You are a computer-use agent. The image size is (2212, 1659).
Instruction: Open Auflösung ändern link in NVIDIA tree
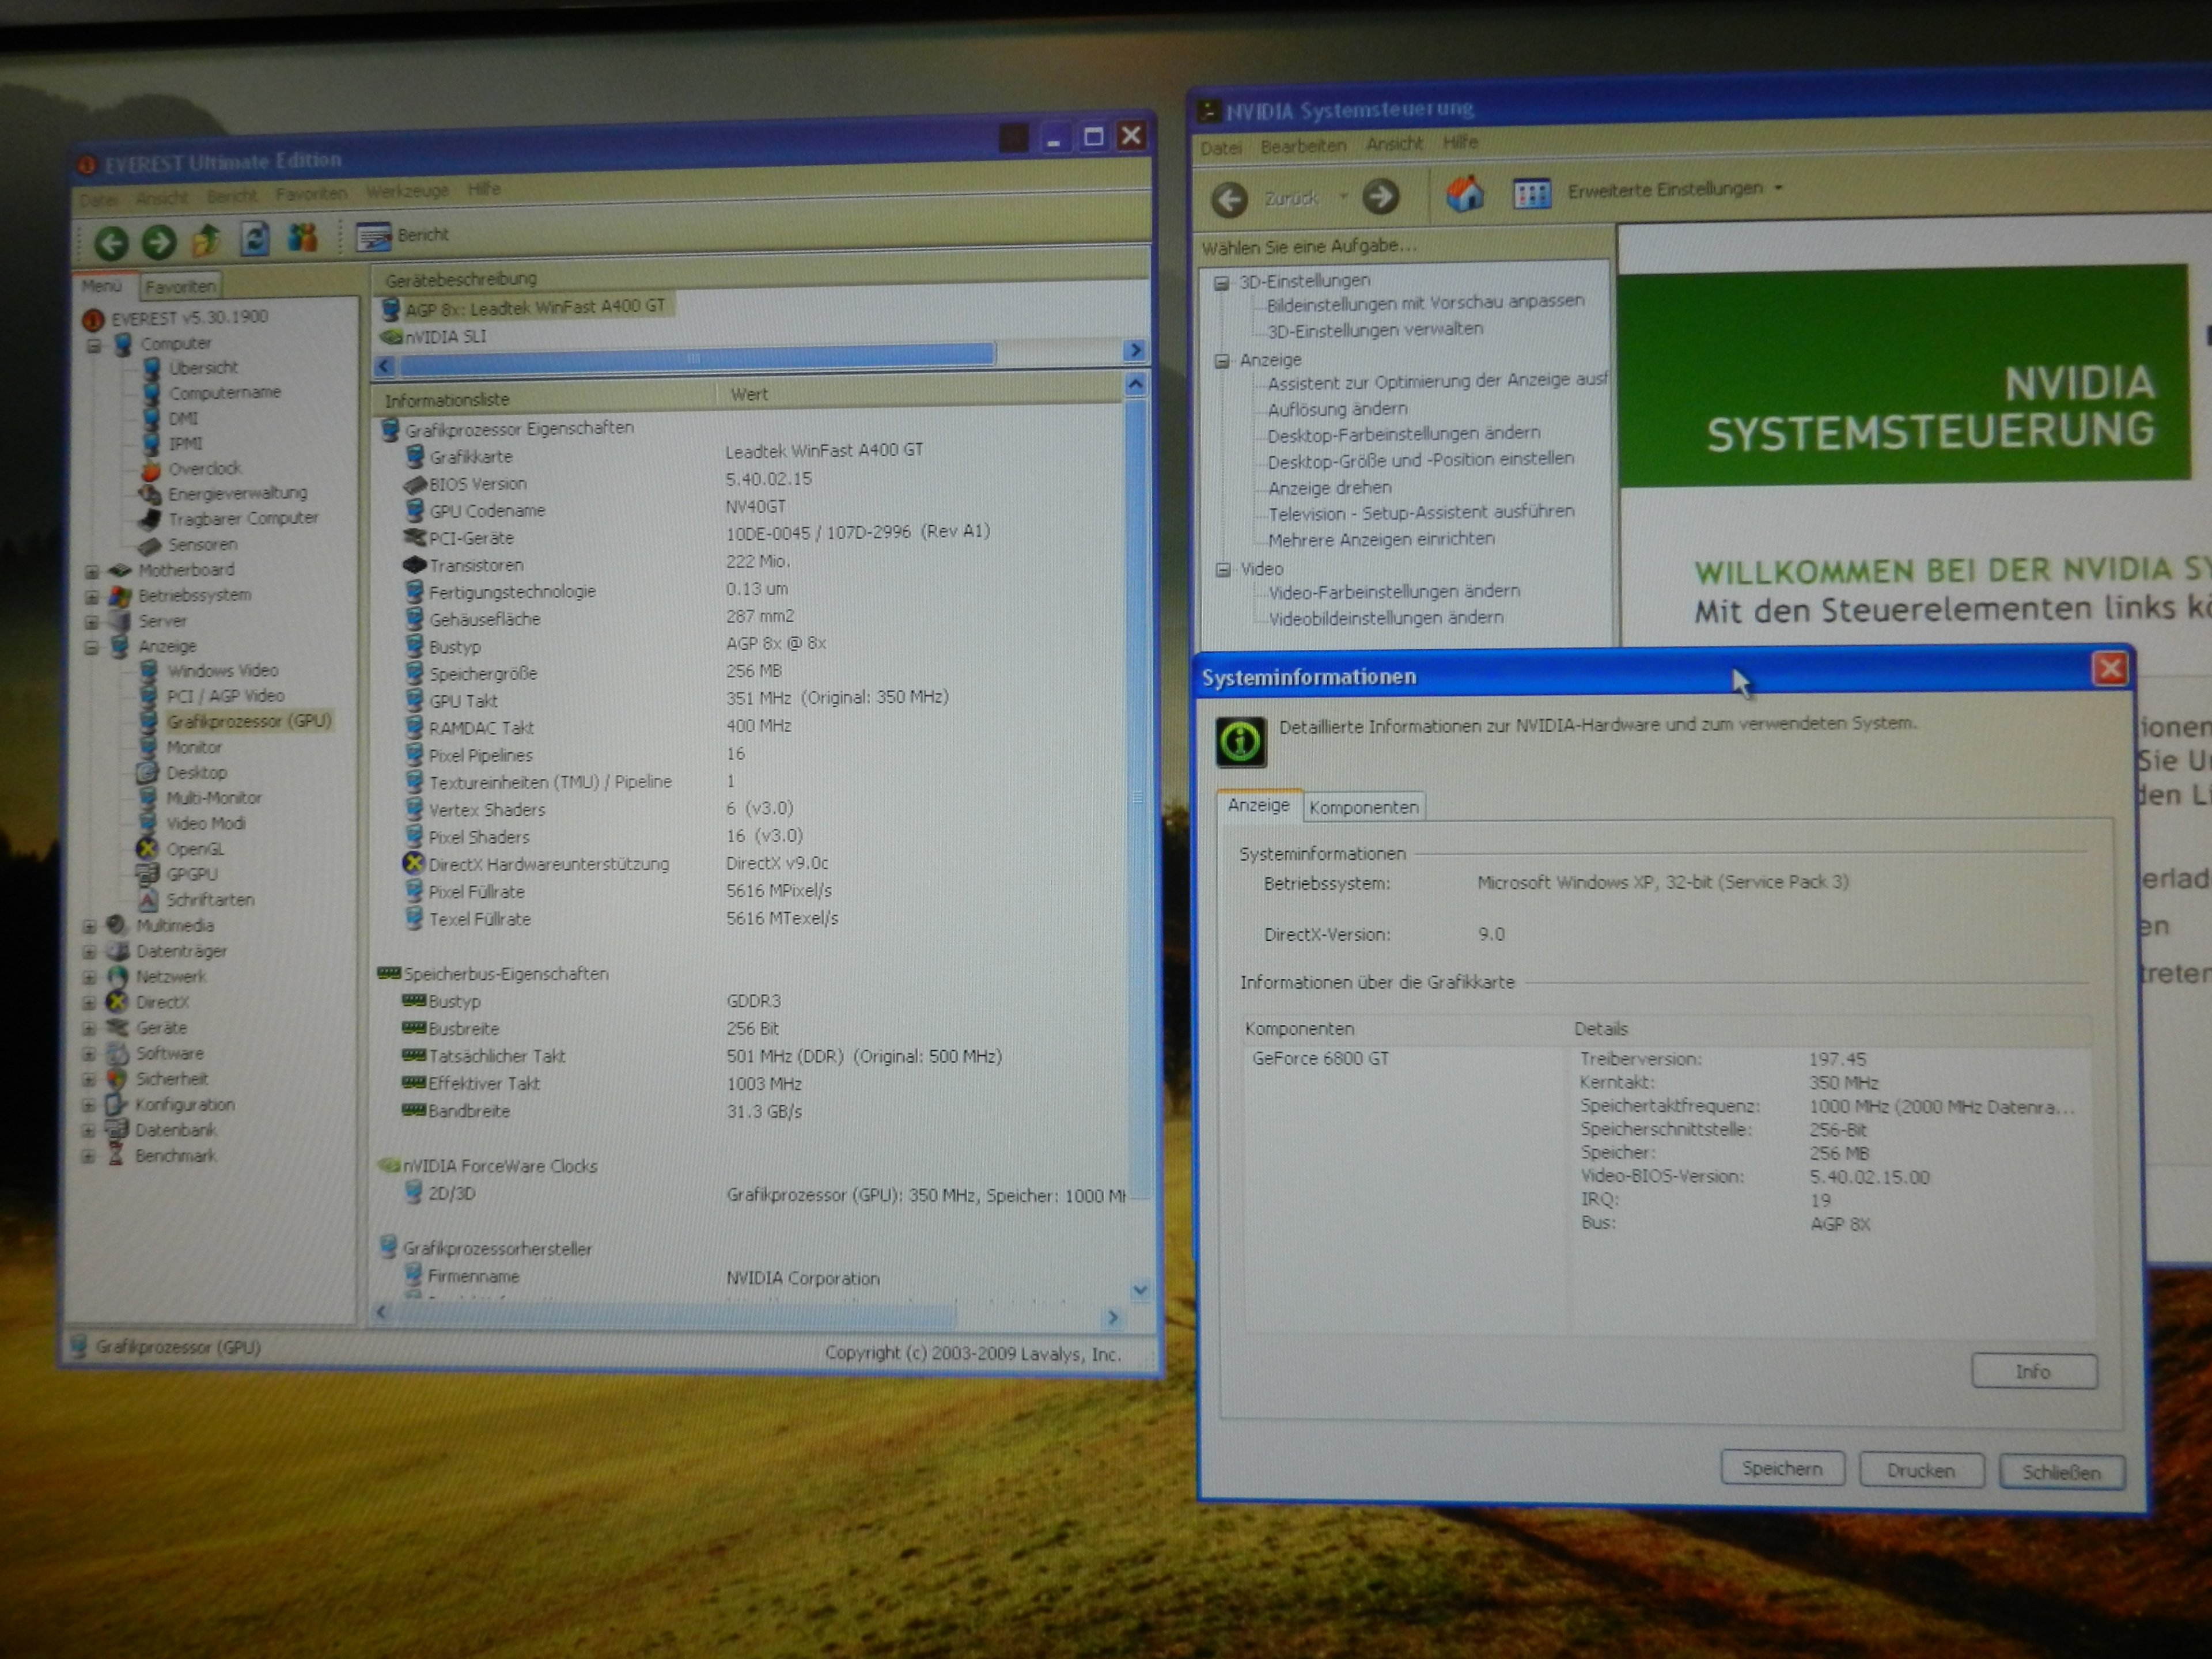1337,409
